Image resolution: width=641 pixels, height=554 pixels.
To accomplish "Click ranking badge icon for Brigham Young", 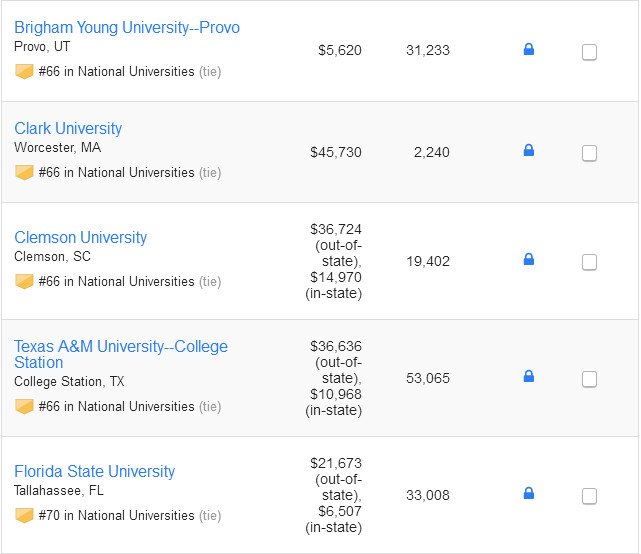I will 25,72.
